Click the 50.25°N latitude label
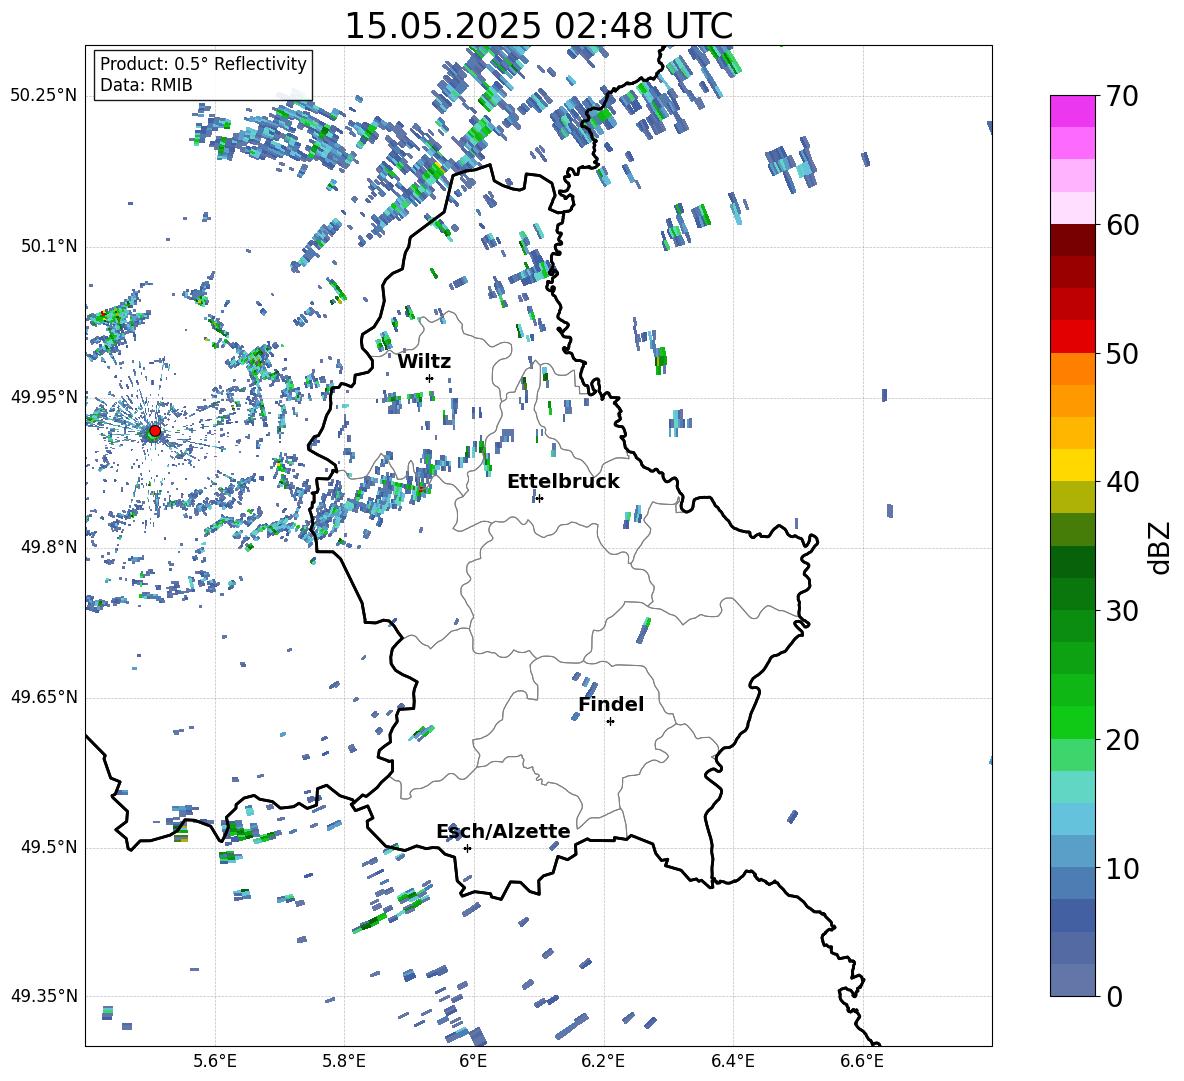The image size is (1184, 1081). (44, 96)
